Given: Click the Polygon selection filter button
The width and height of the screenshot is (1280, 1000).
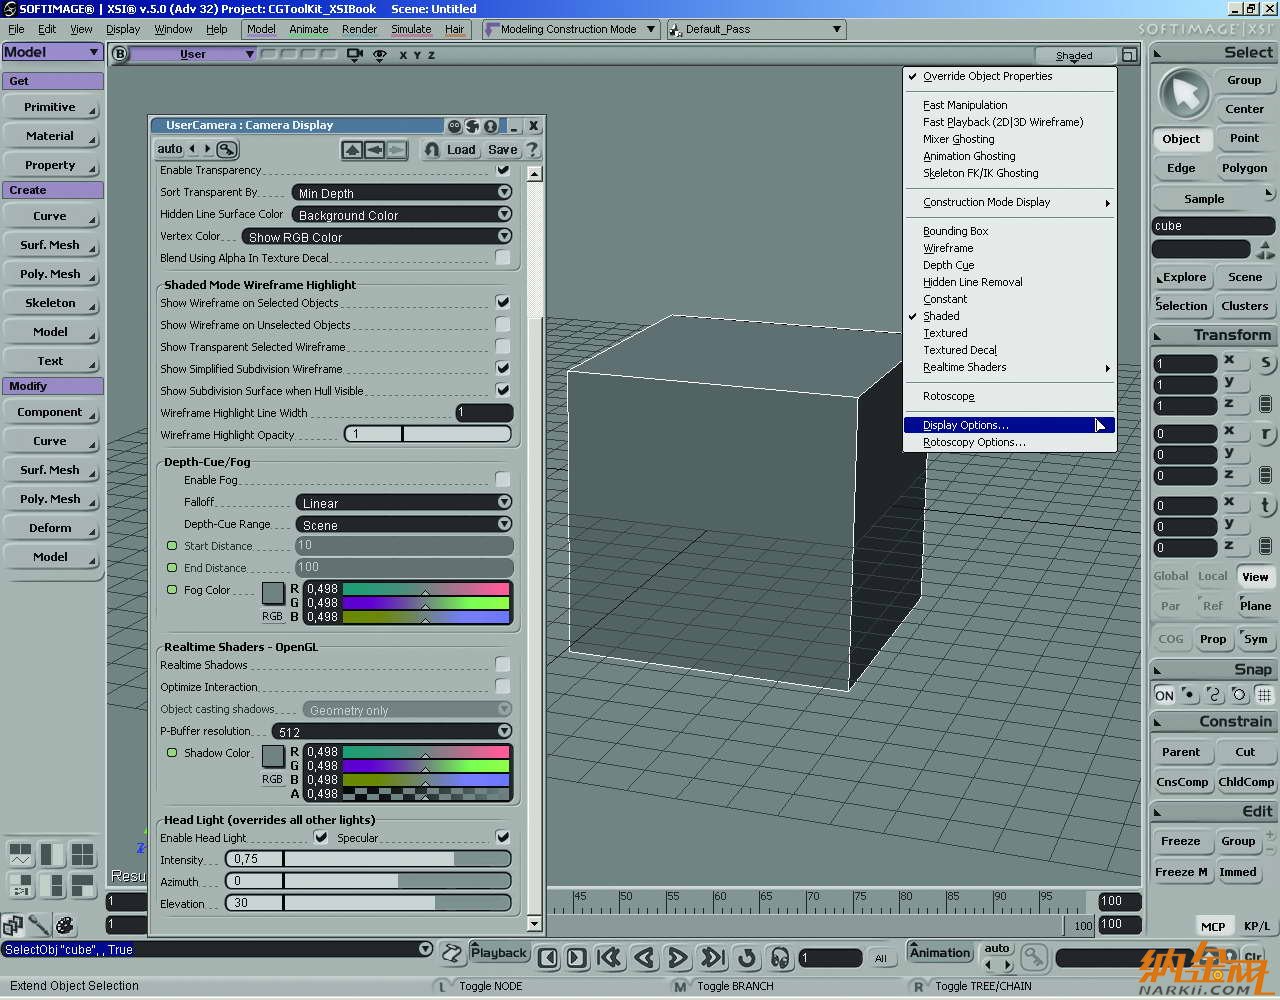Looking at the screenshot, I should pos(1244,168).
